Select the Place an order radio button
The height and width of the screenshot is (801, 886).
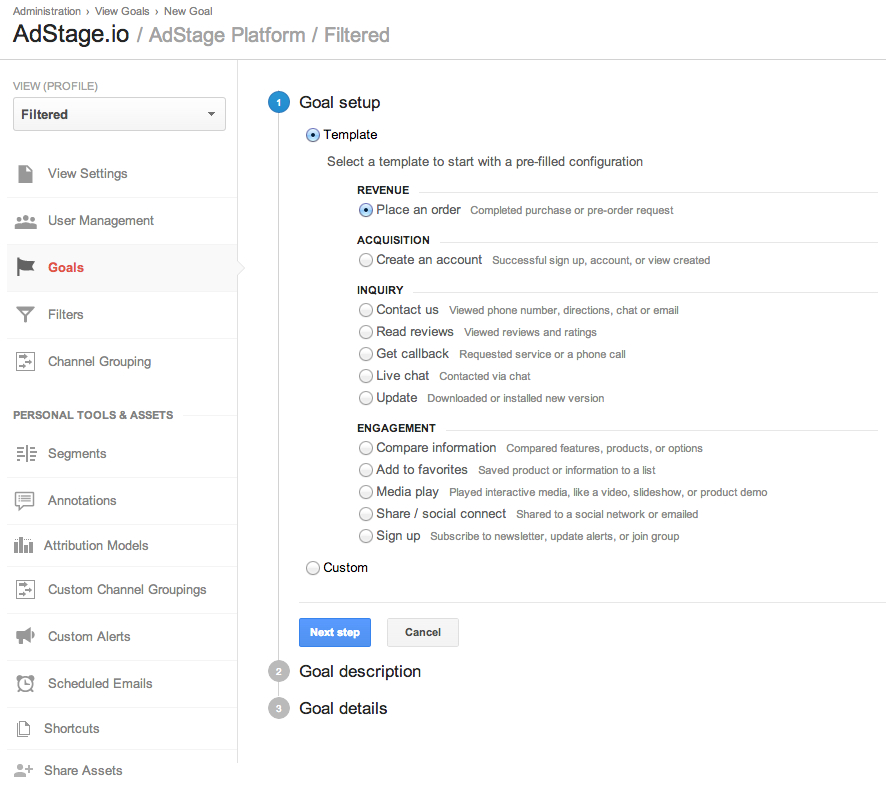click(365, 210)
